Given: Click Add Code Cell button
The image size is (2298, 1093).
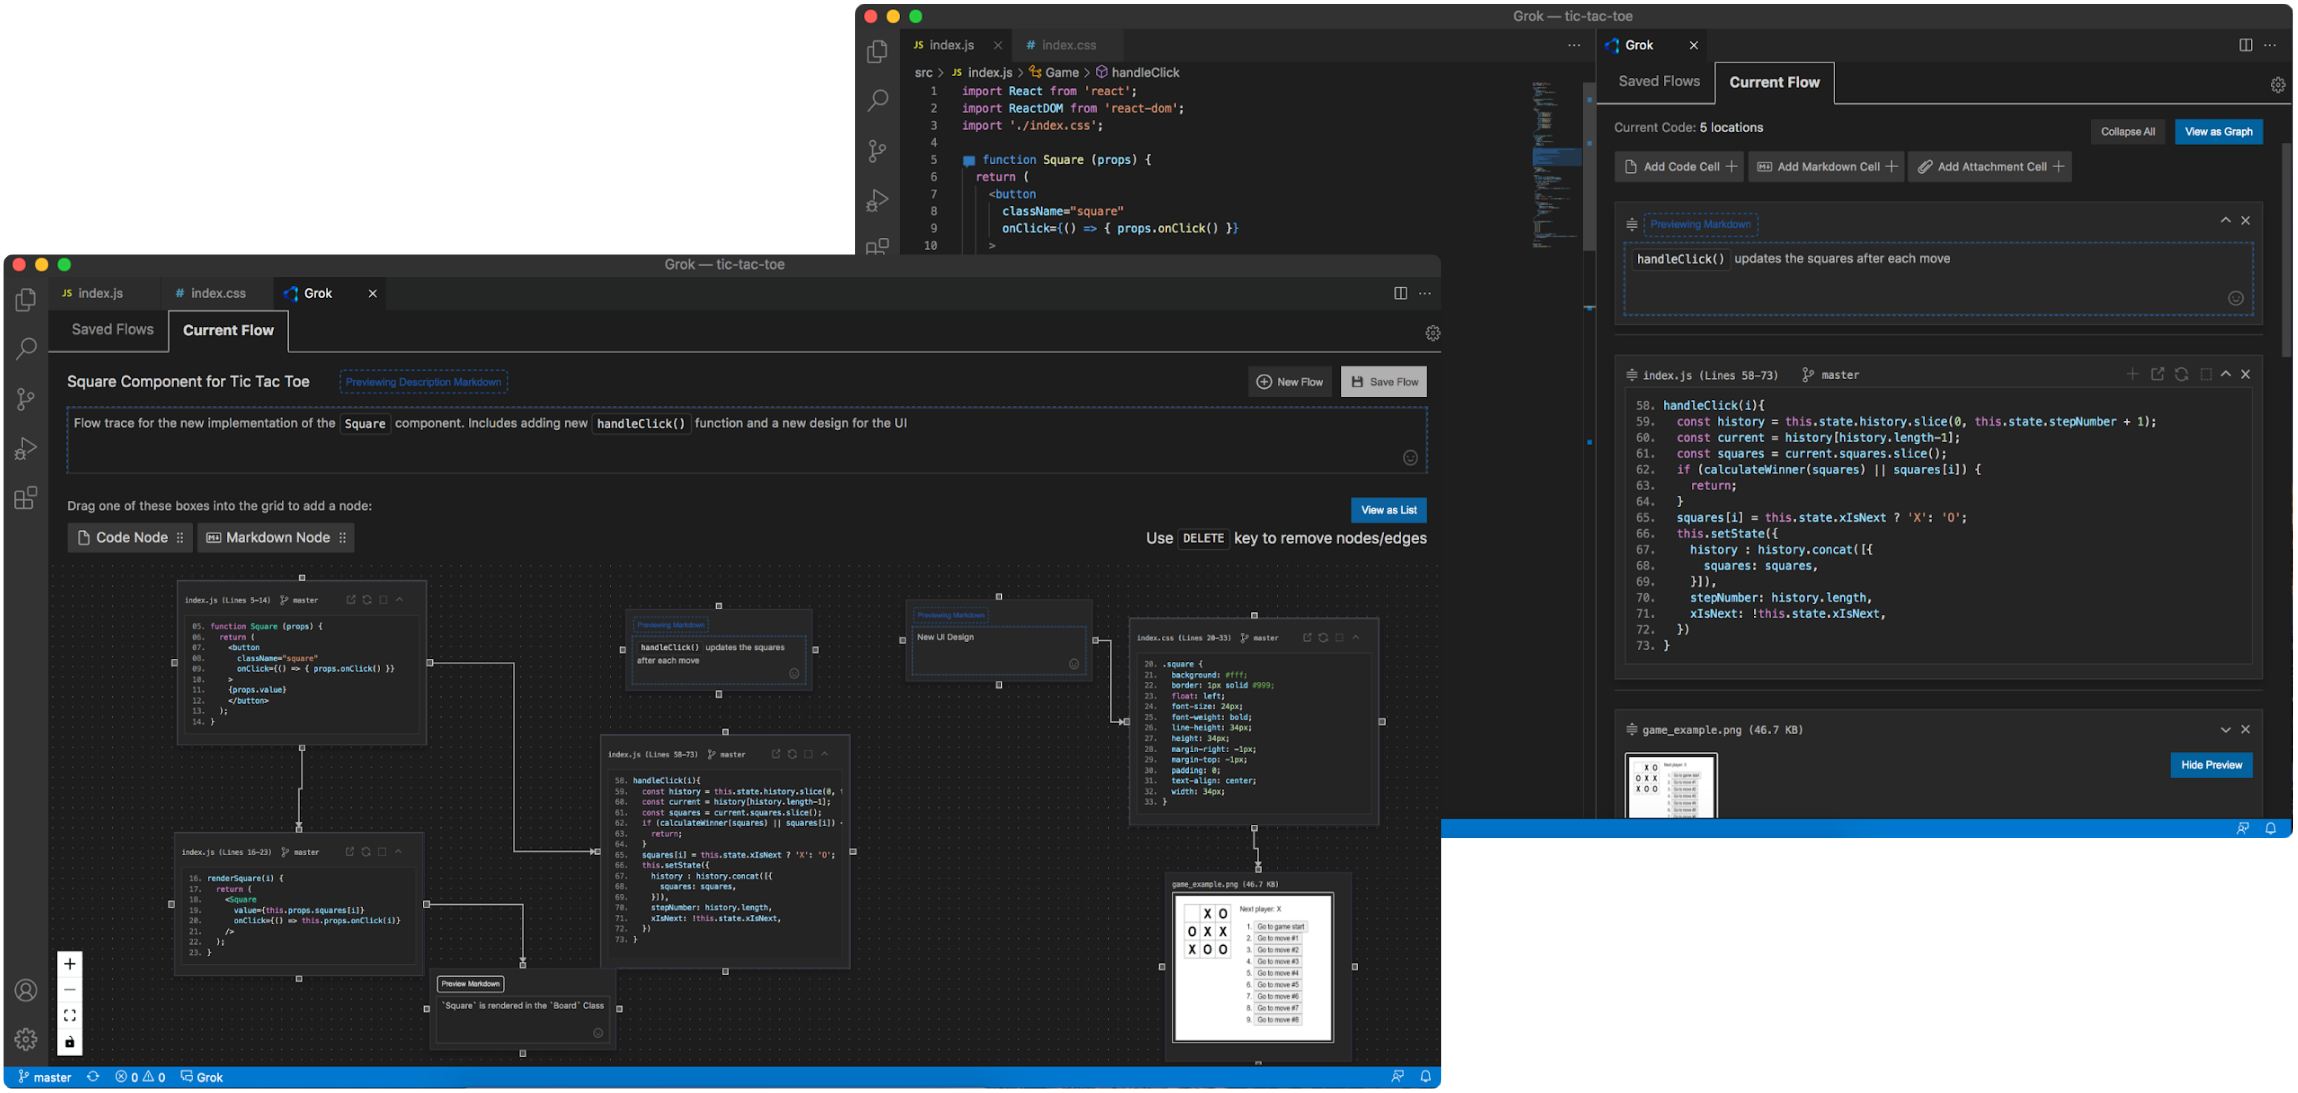Looking at the screenshot, I should pyautogui.click(x=1679, y=167).
